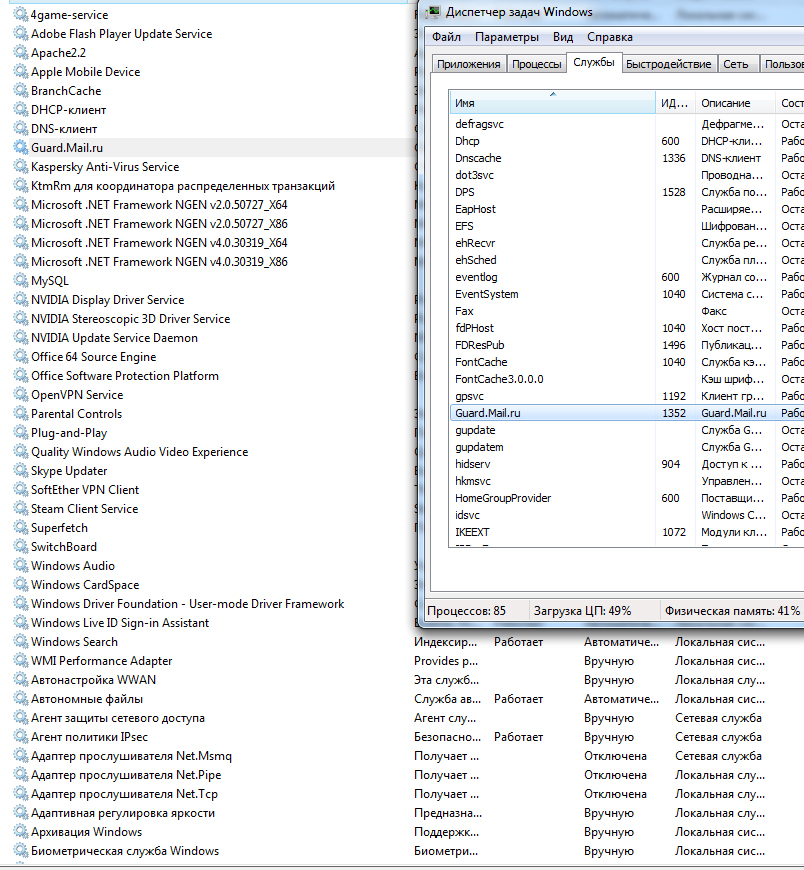Click the gear icon beside Skype Updater
The height and width of the screenshot is (870, 804).
[21, 471]
